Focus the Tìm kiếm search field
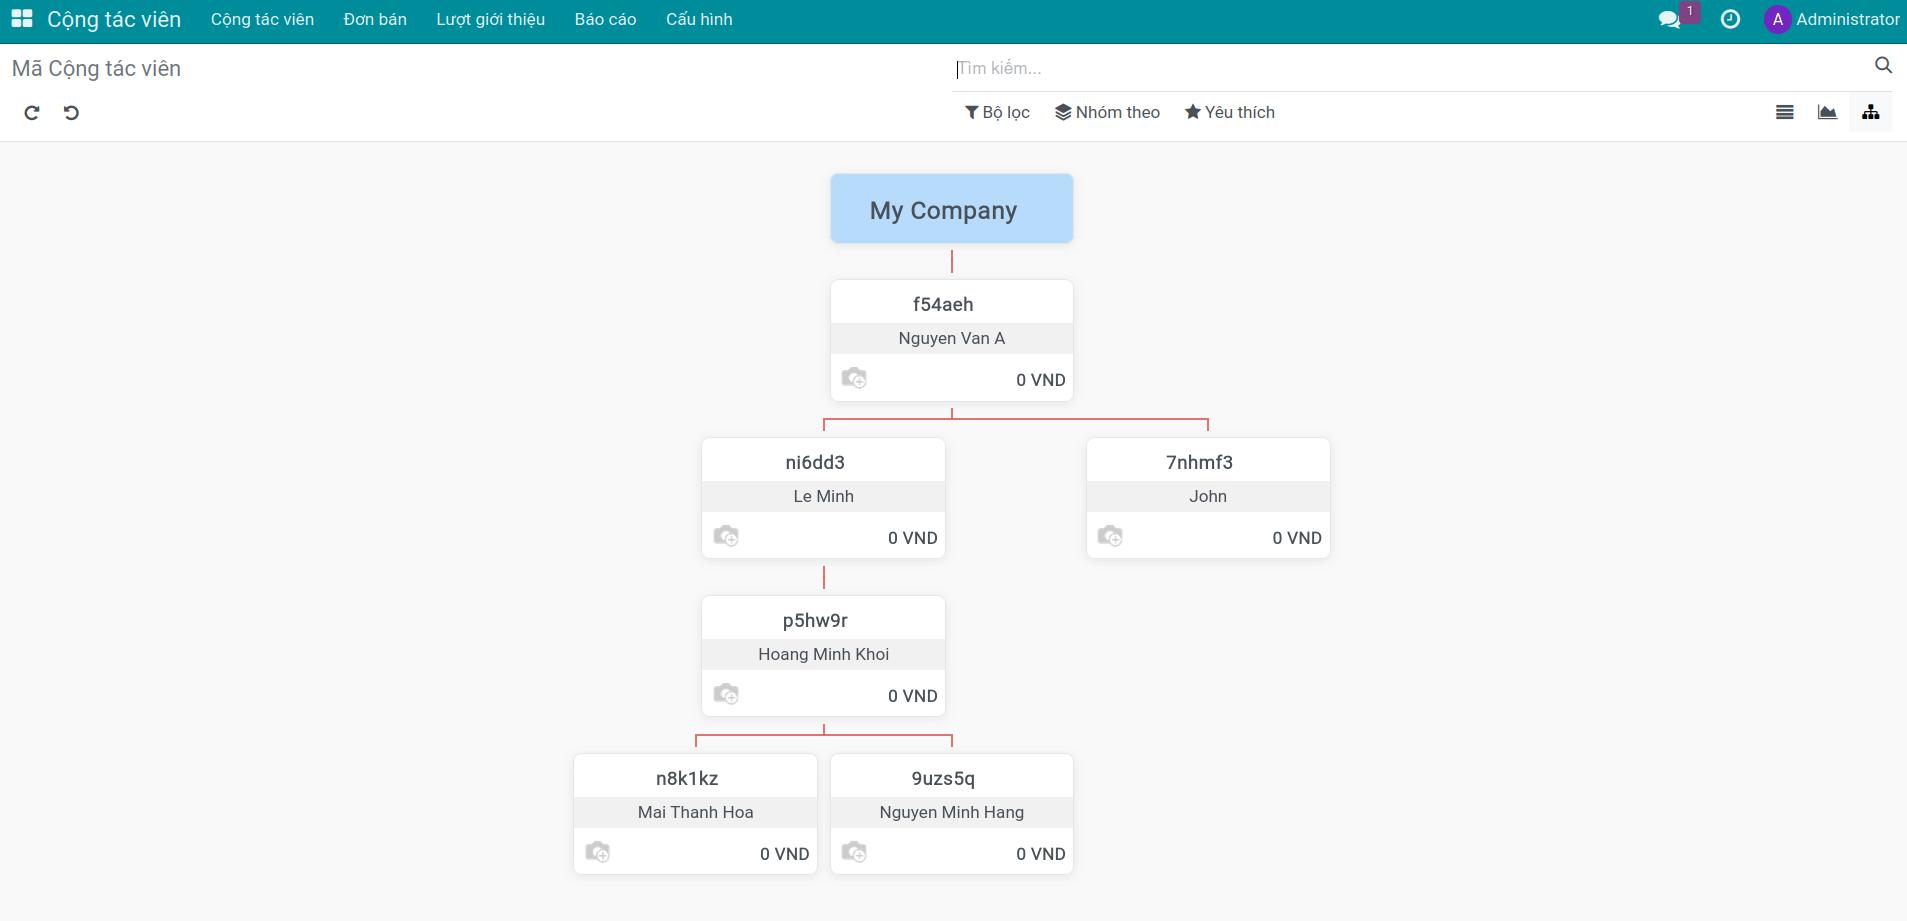Image resolution: width=1907 pixels, height=921 pixels. (1410, 68)
